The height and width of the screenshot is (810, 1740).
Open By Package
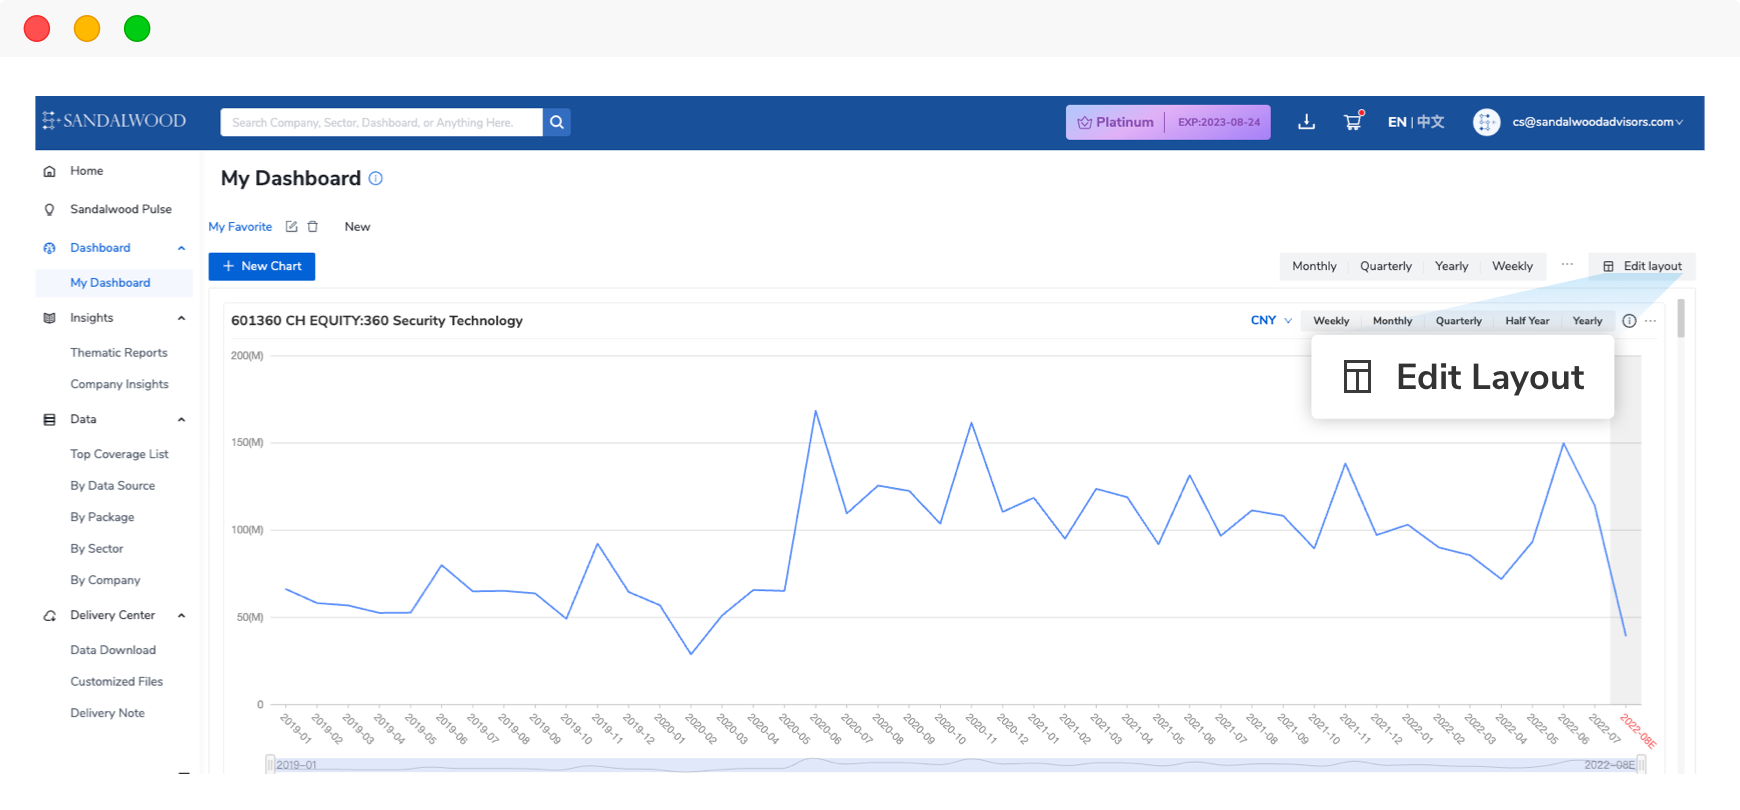click(102, 517)
